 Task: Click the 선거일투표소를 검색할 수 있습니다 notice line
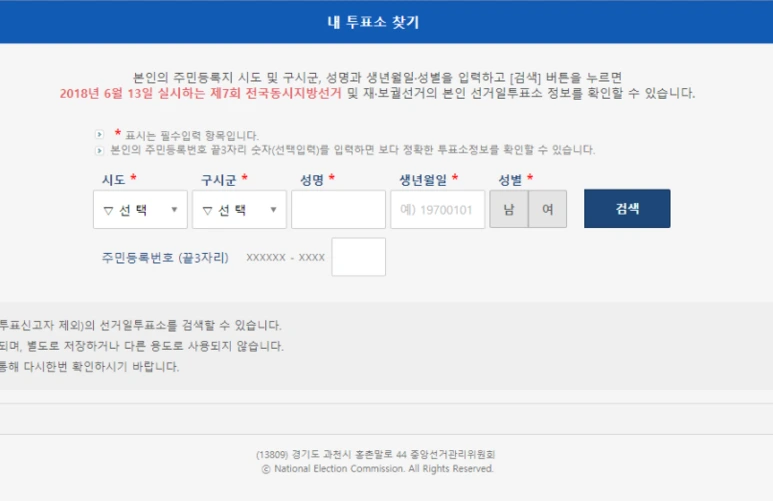coord(141,325)
